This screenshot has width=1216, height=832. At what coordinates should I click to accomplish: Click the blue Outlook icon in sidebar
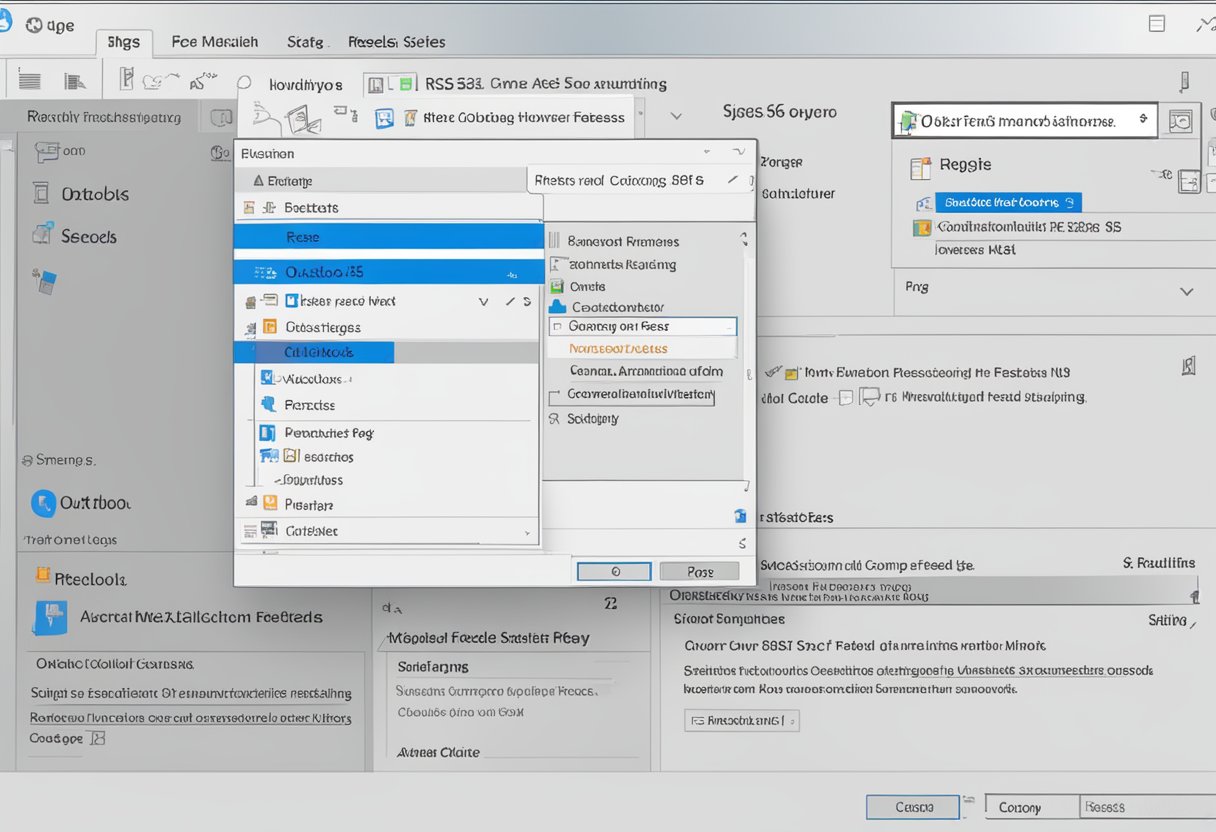(x=43, y=503)
